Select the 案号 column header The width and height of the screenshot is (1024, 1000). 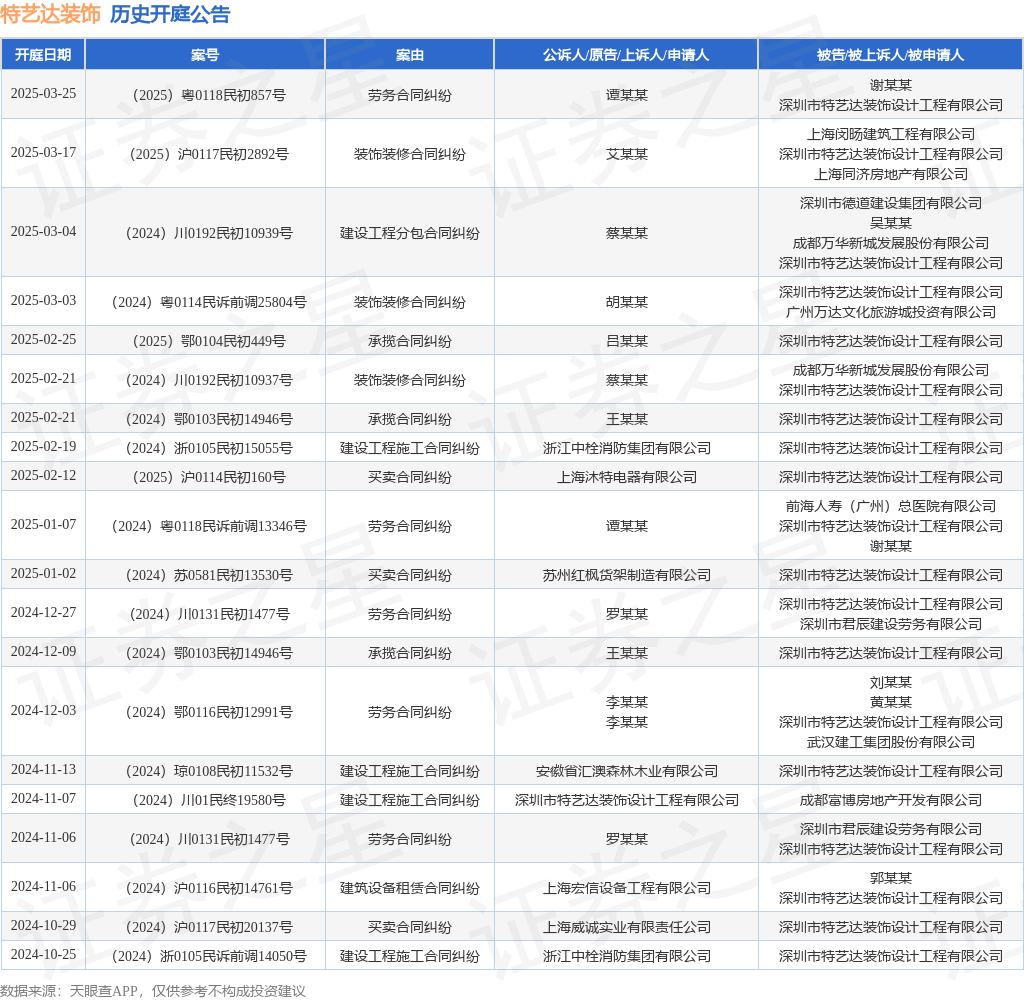pos(205,55)
